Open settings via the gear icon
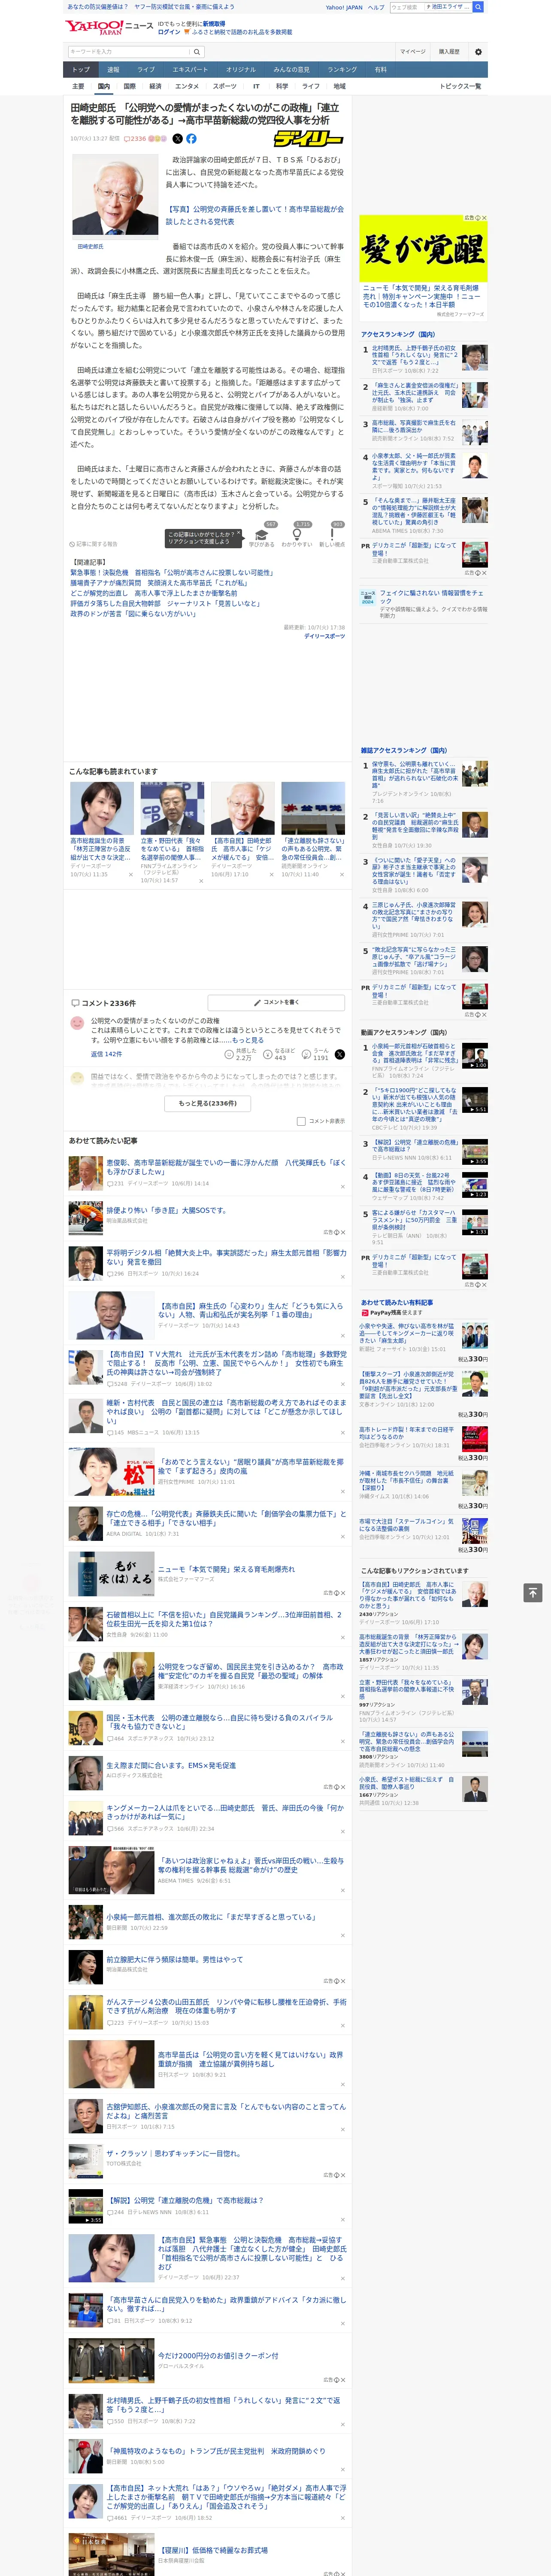The image size is (551, 2576). [478, 52]
